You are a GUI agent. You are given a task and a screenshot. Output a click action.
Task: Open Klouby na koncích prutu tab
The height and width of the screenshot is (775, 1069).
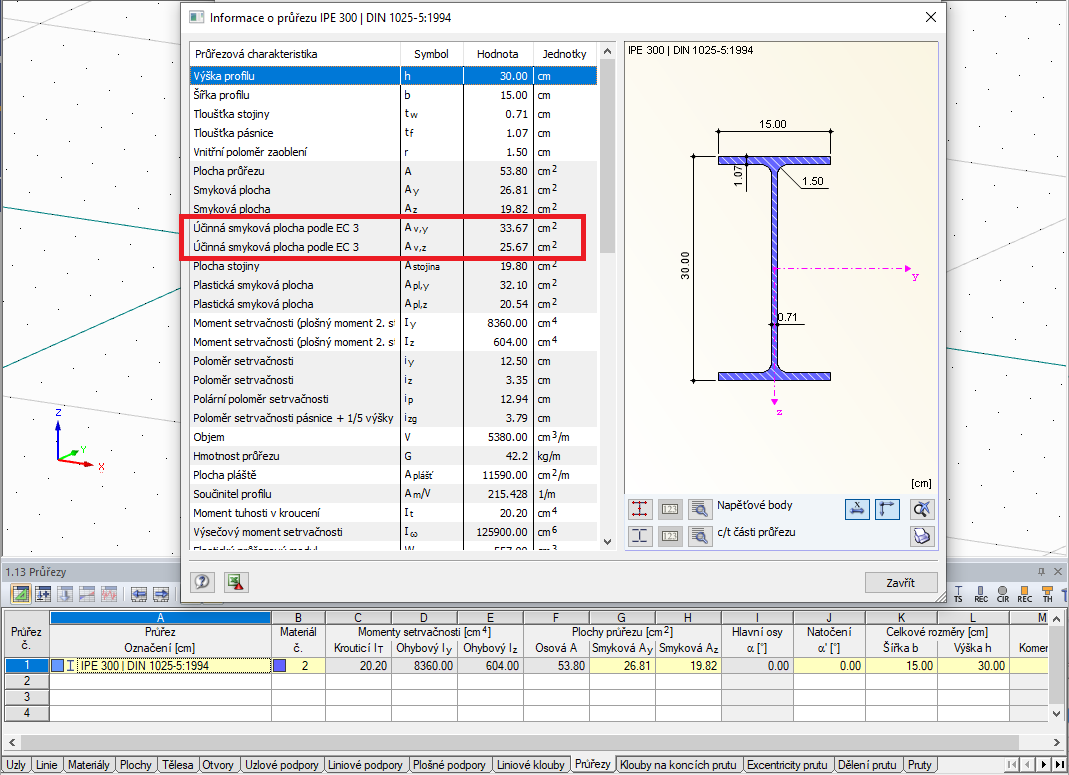[x=678, y=765]
